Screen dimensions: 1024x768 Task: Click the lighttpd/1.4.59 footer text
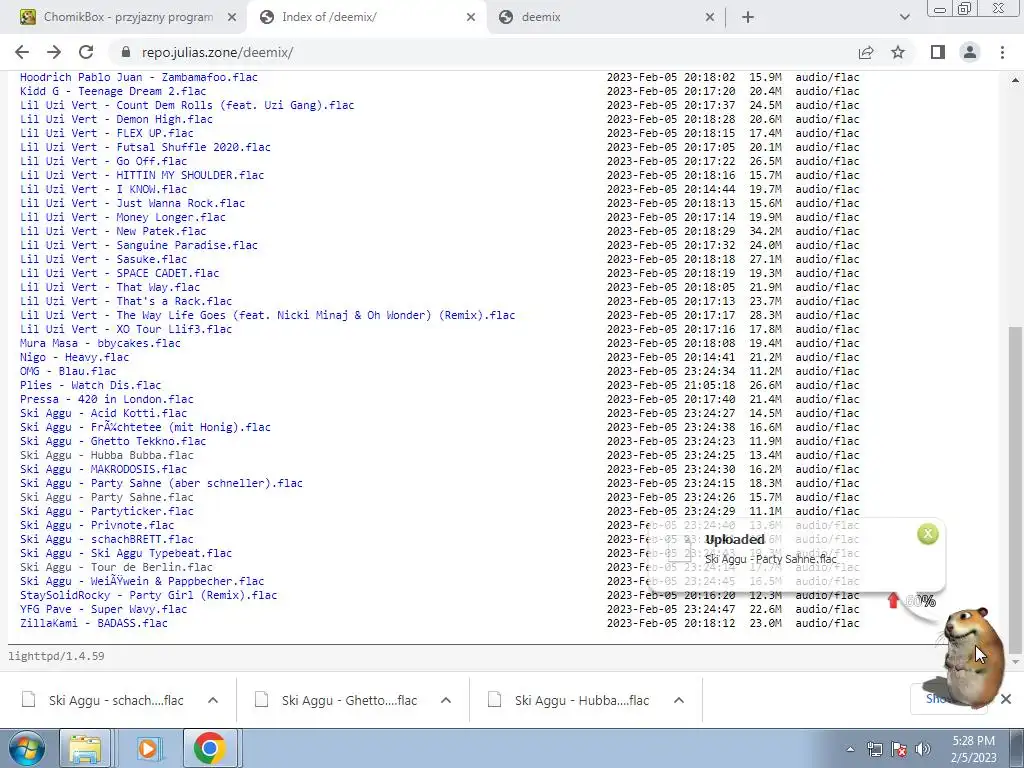click(56, 656)
